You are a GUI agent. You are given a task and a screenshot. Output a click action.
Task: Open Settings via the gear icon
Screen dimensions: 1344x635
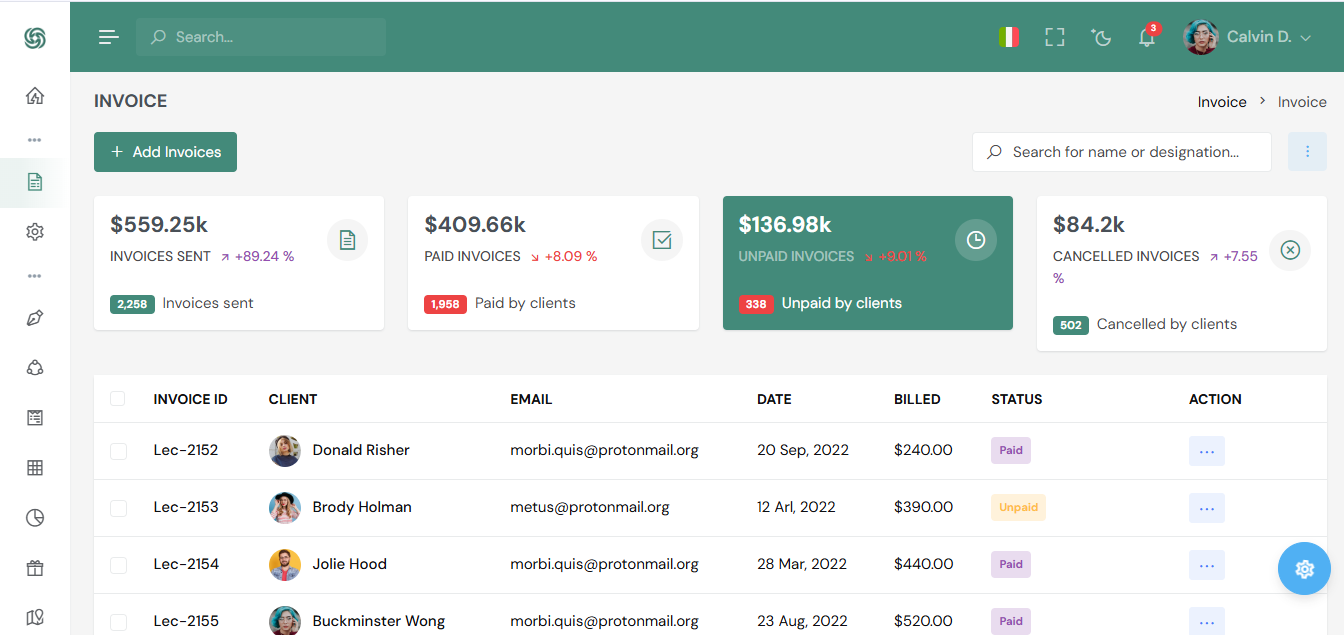35,231
